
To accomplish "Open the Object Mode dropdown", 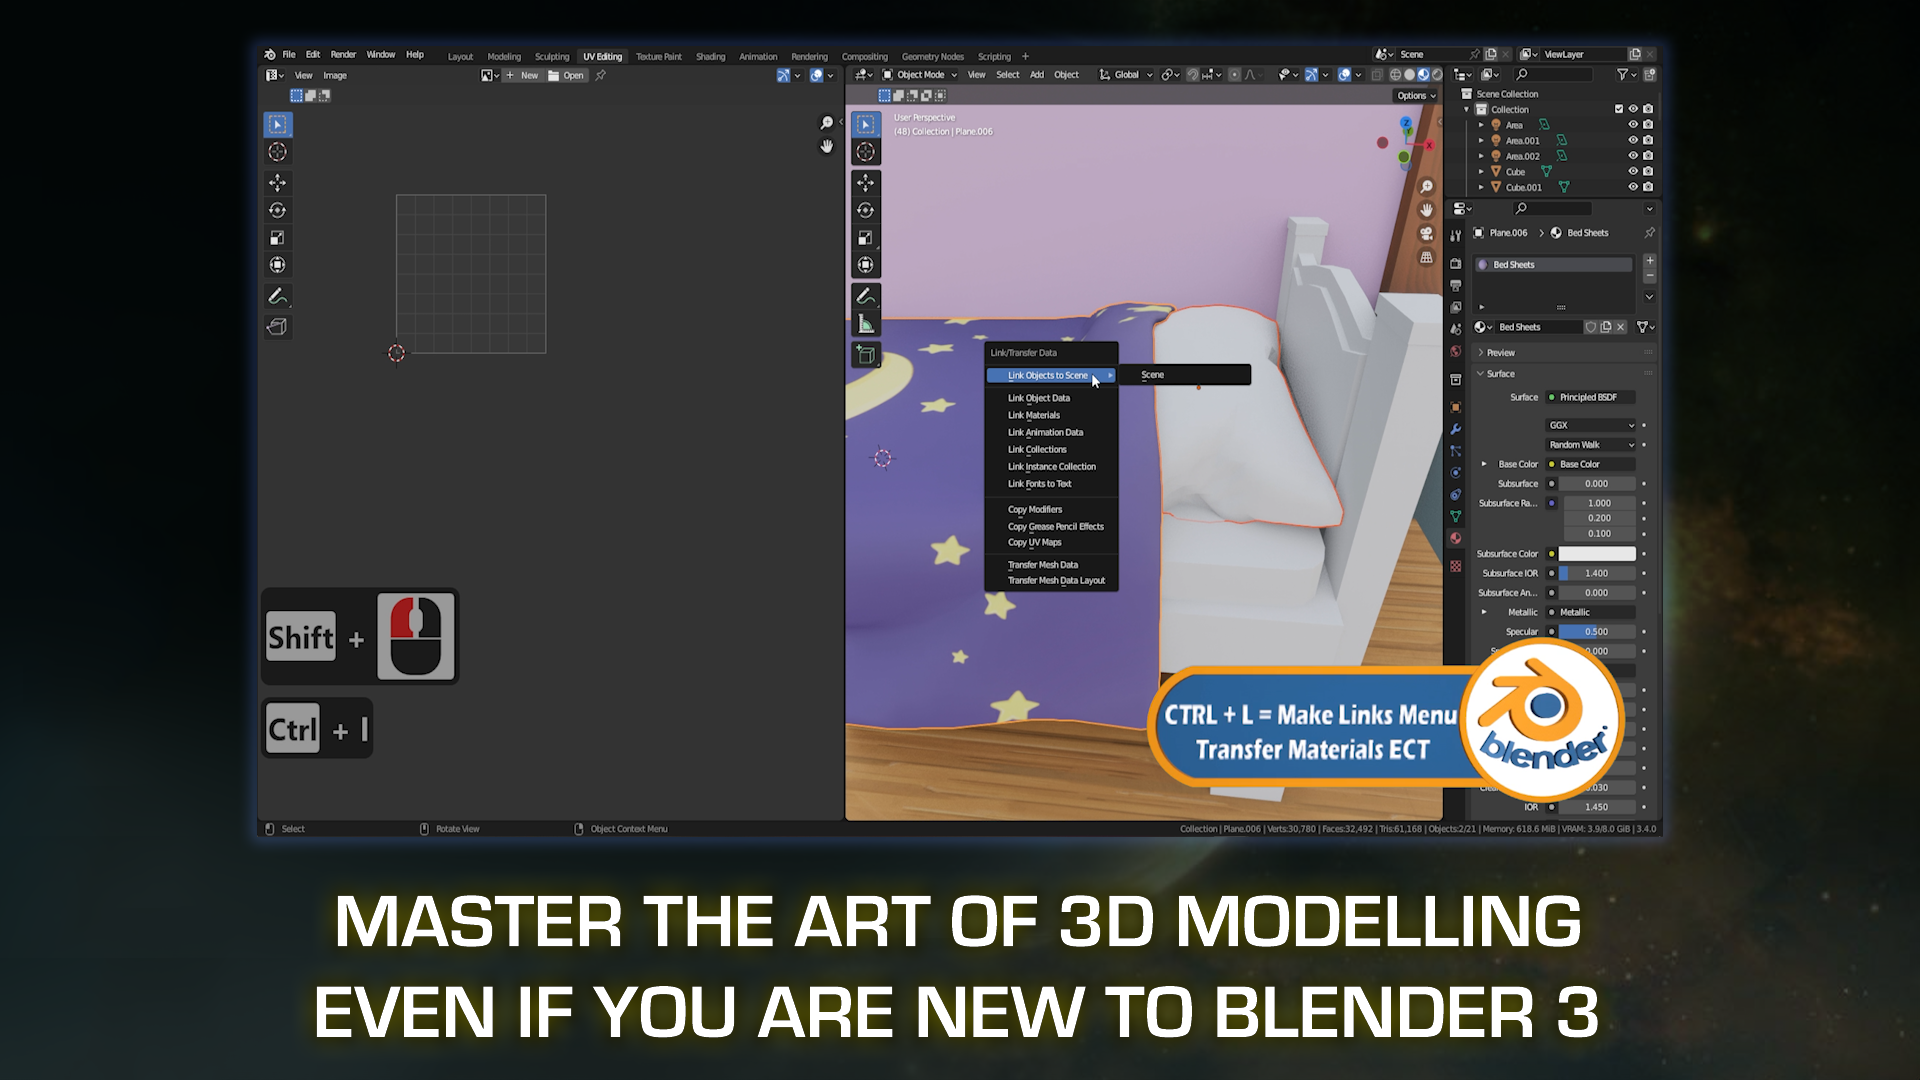I will [920, 74].
